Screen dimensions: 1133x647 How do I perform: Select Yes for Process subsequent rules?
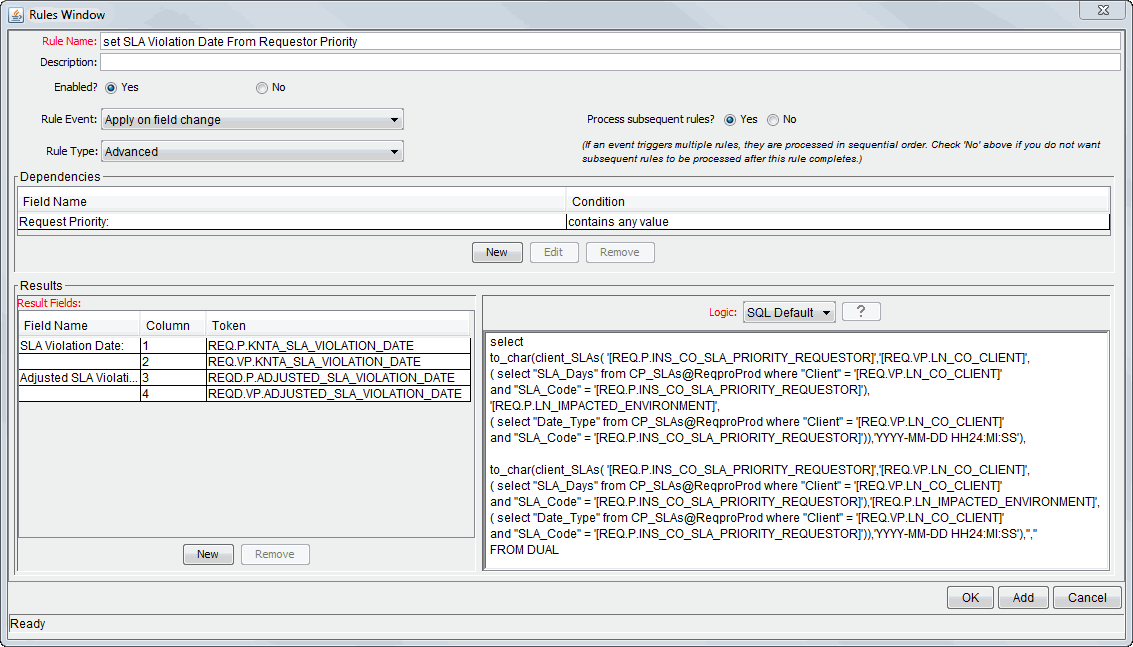(730, 120)
